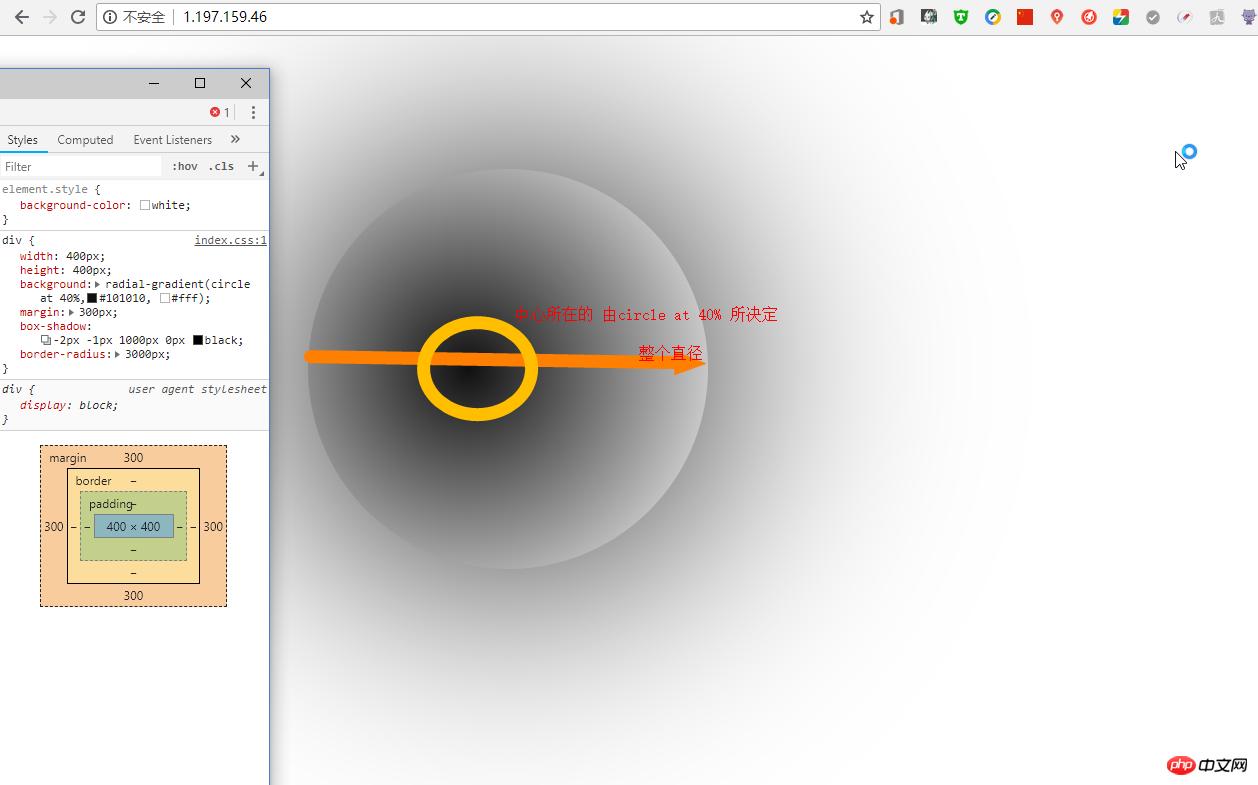Open the index.css:1 source link
The width and height of the screenshot is (1258, 785).
click(x=230, y=240)
